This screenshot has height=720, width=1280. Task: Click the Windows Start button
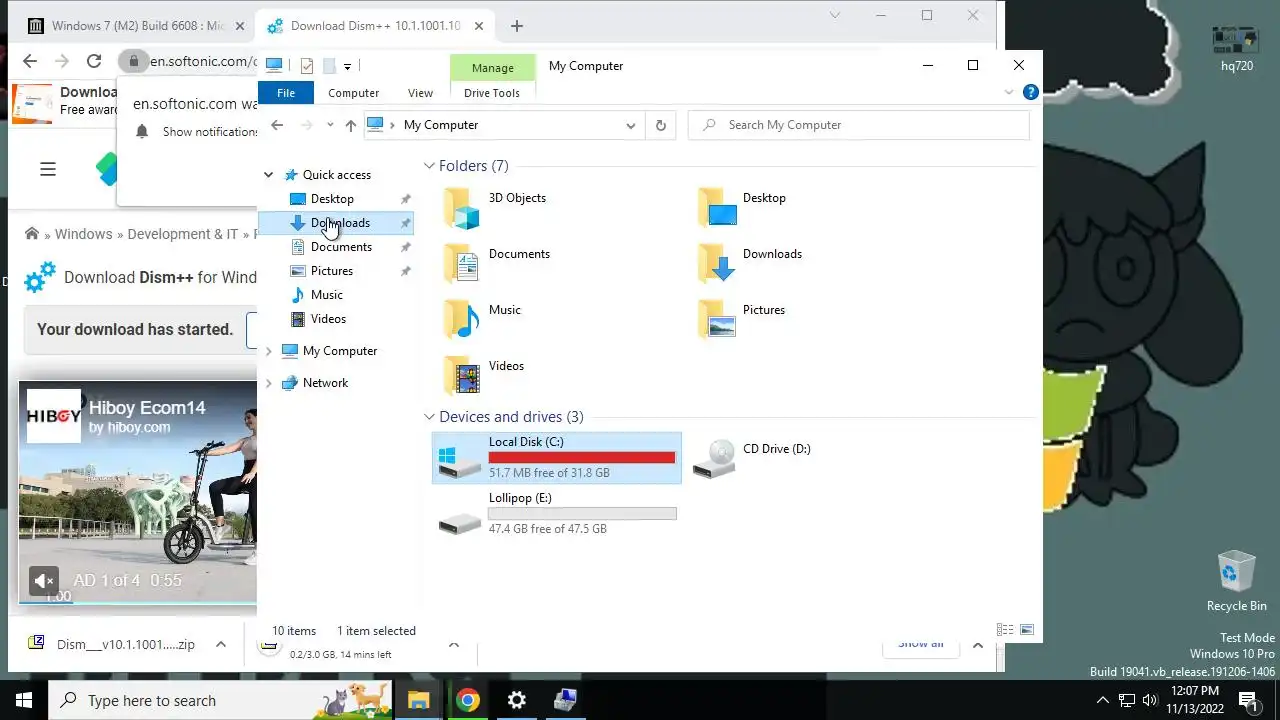24,700
